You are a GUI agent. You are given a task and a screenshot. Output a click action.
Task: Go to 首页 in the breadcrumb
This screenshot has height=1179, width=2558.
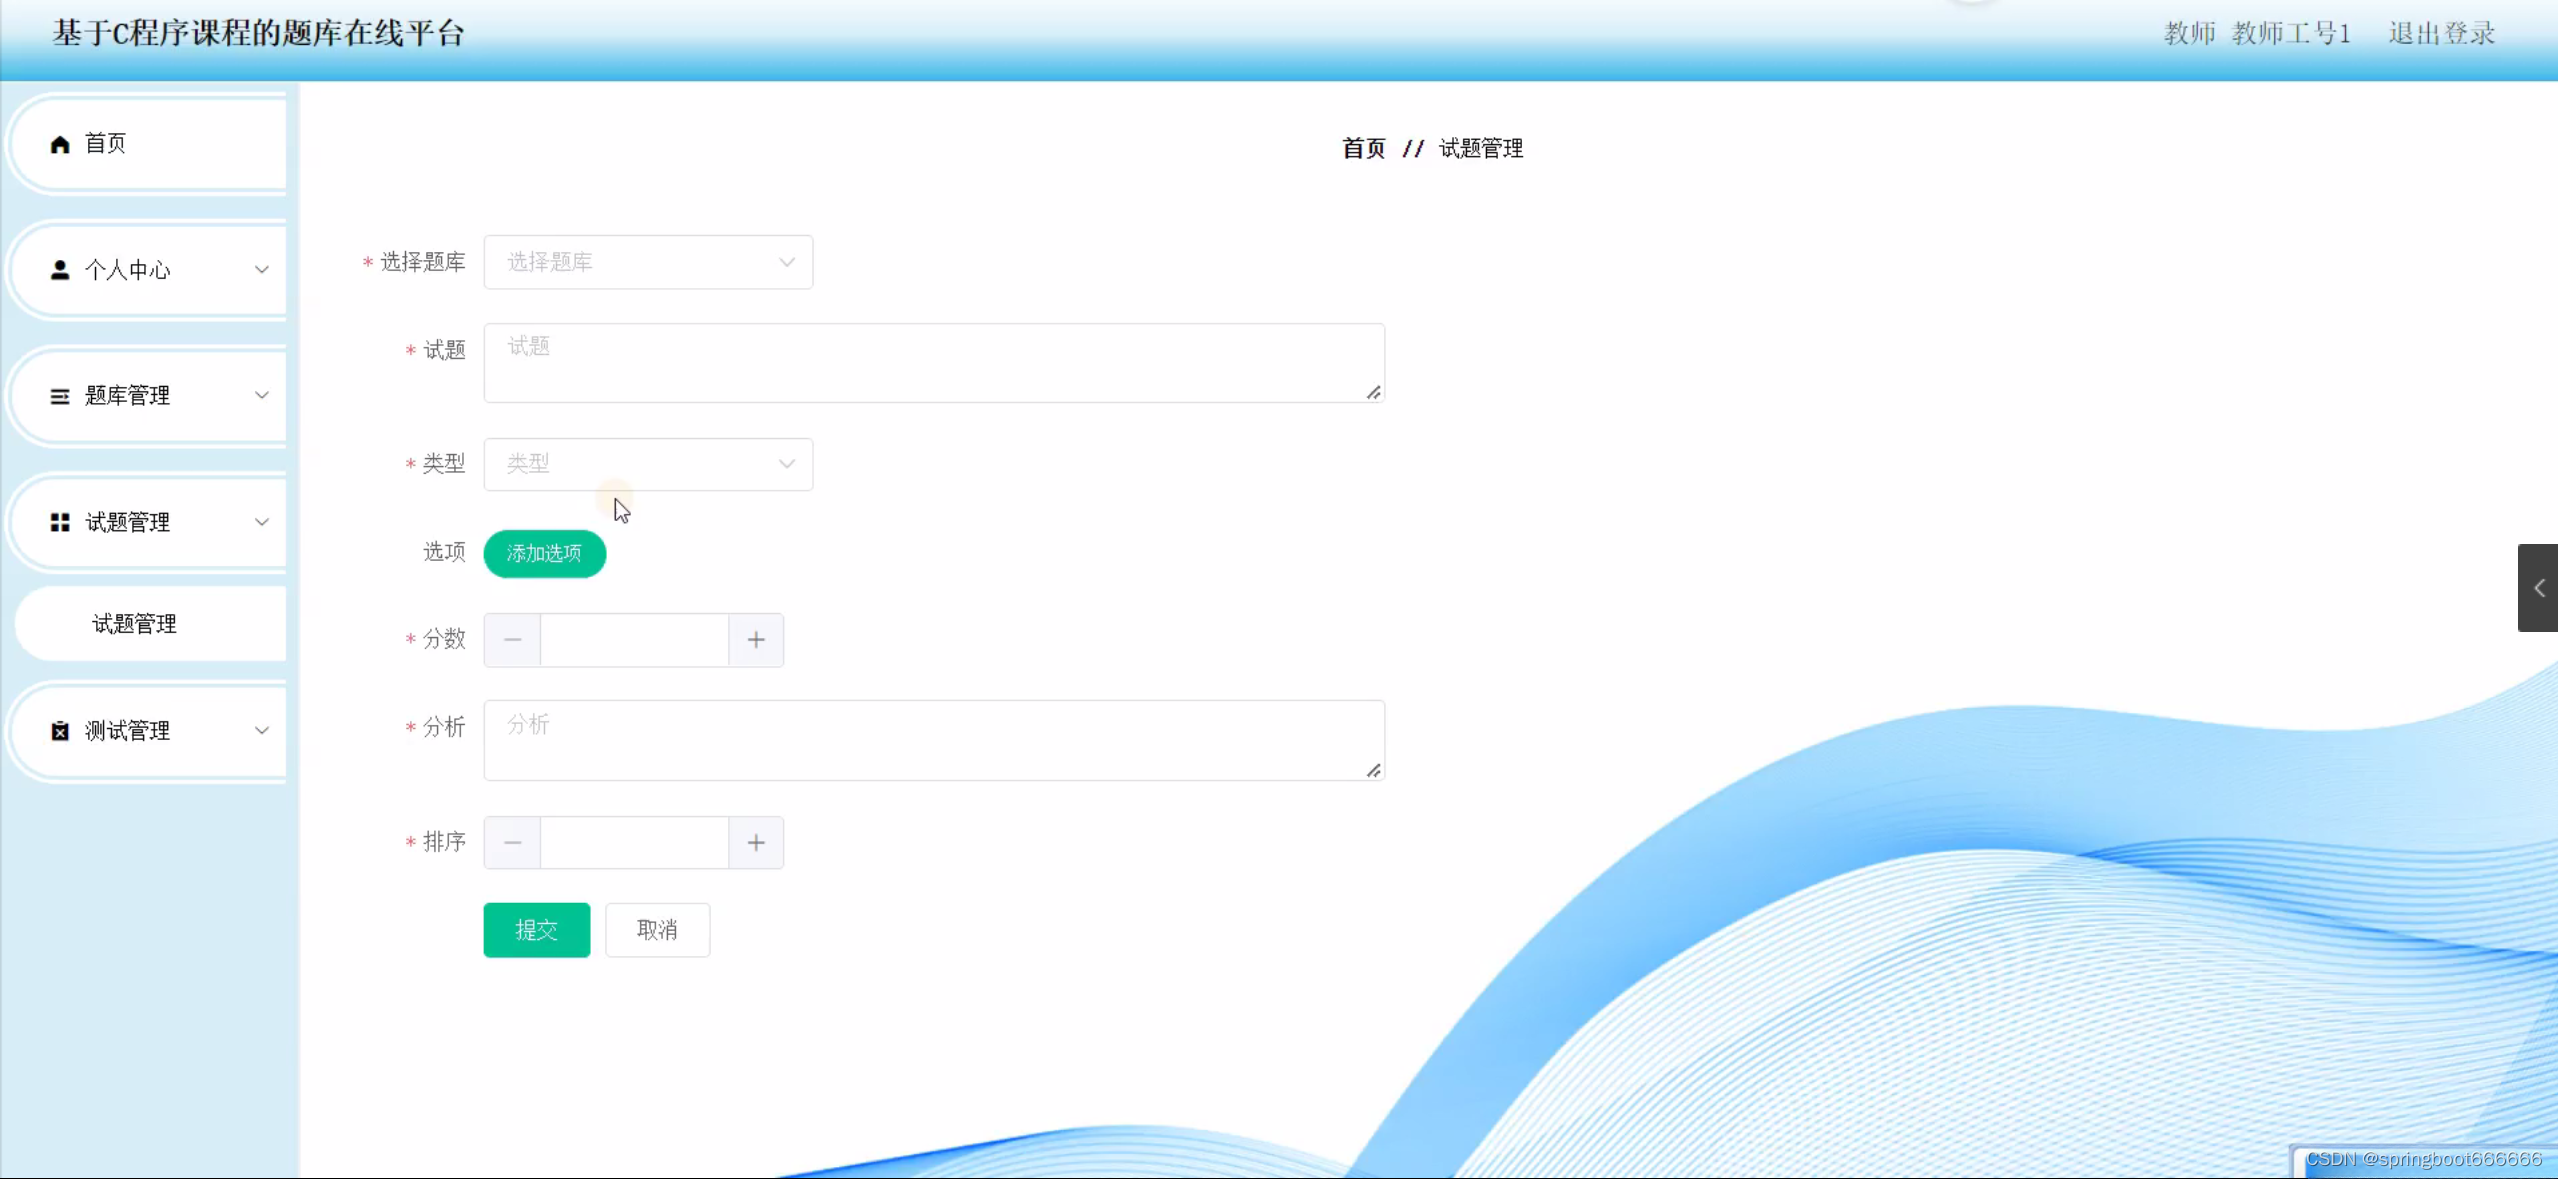(1363, 149)
